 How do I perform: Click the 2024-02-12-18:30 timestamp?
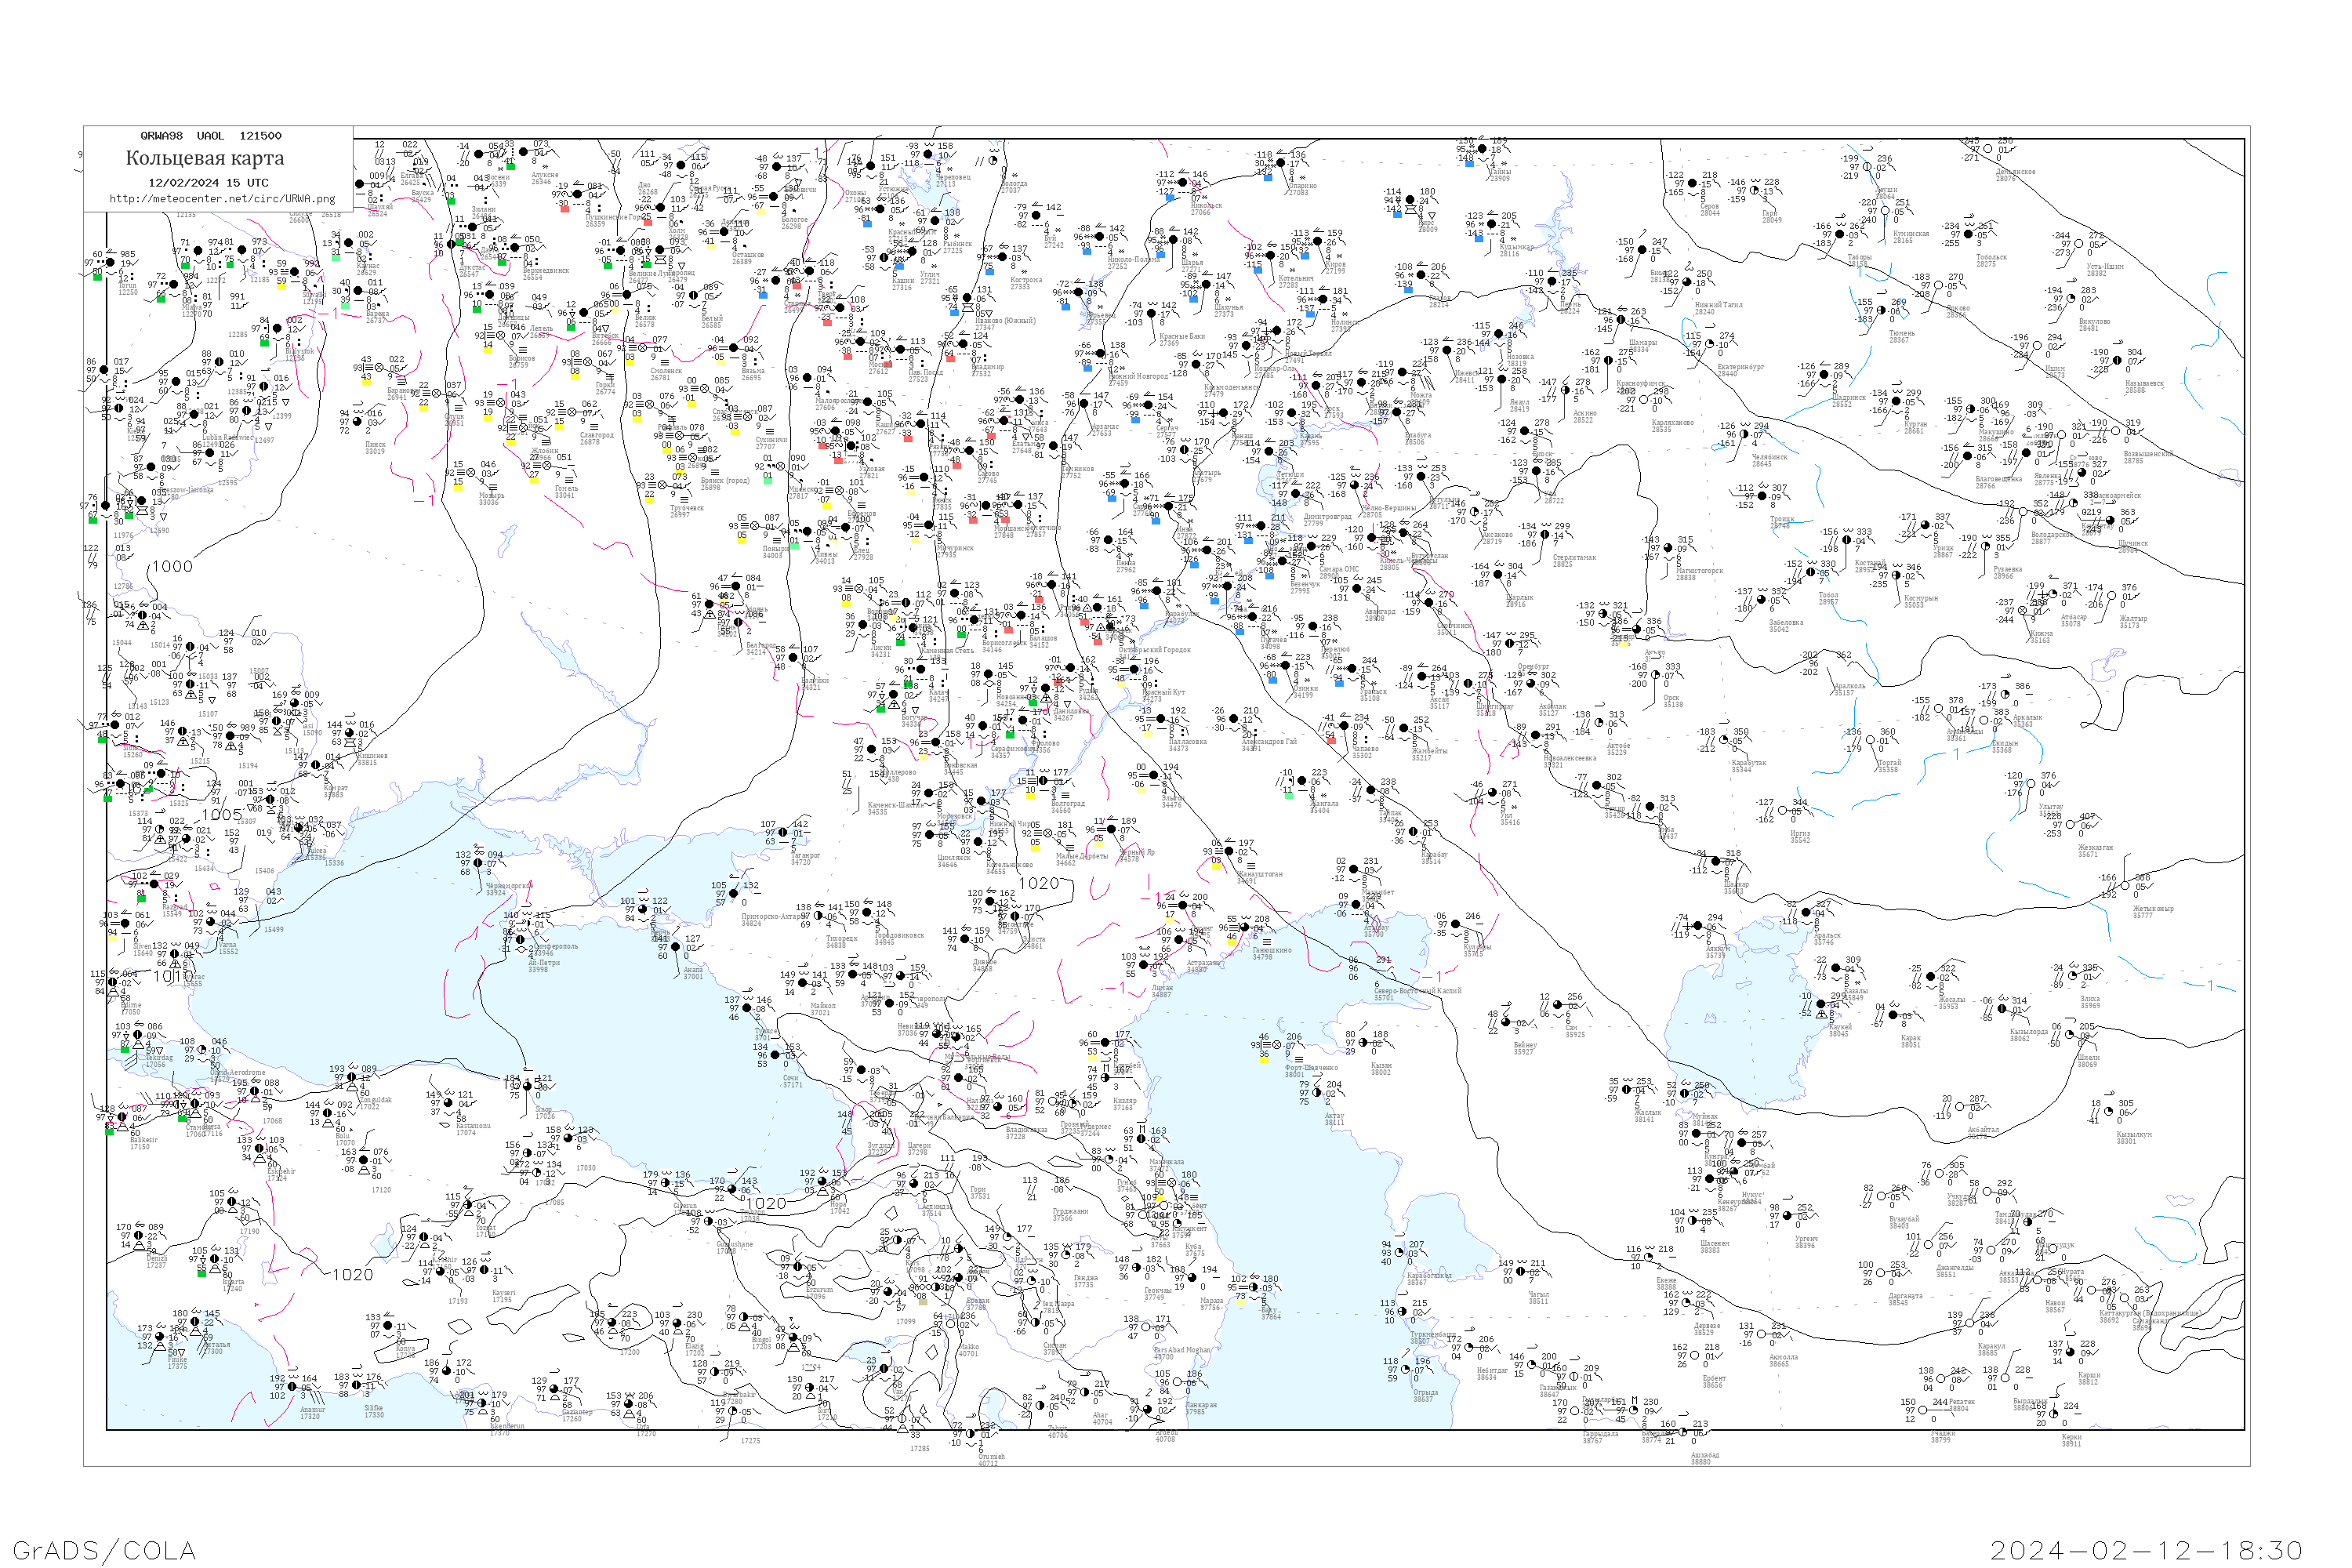[2146, 1550]
